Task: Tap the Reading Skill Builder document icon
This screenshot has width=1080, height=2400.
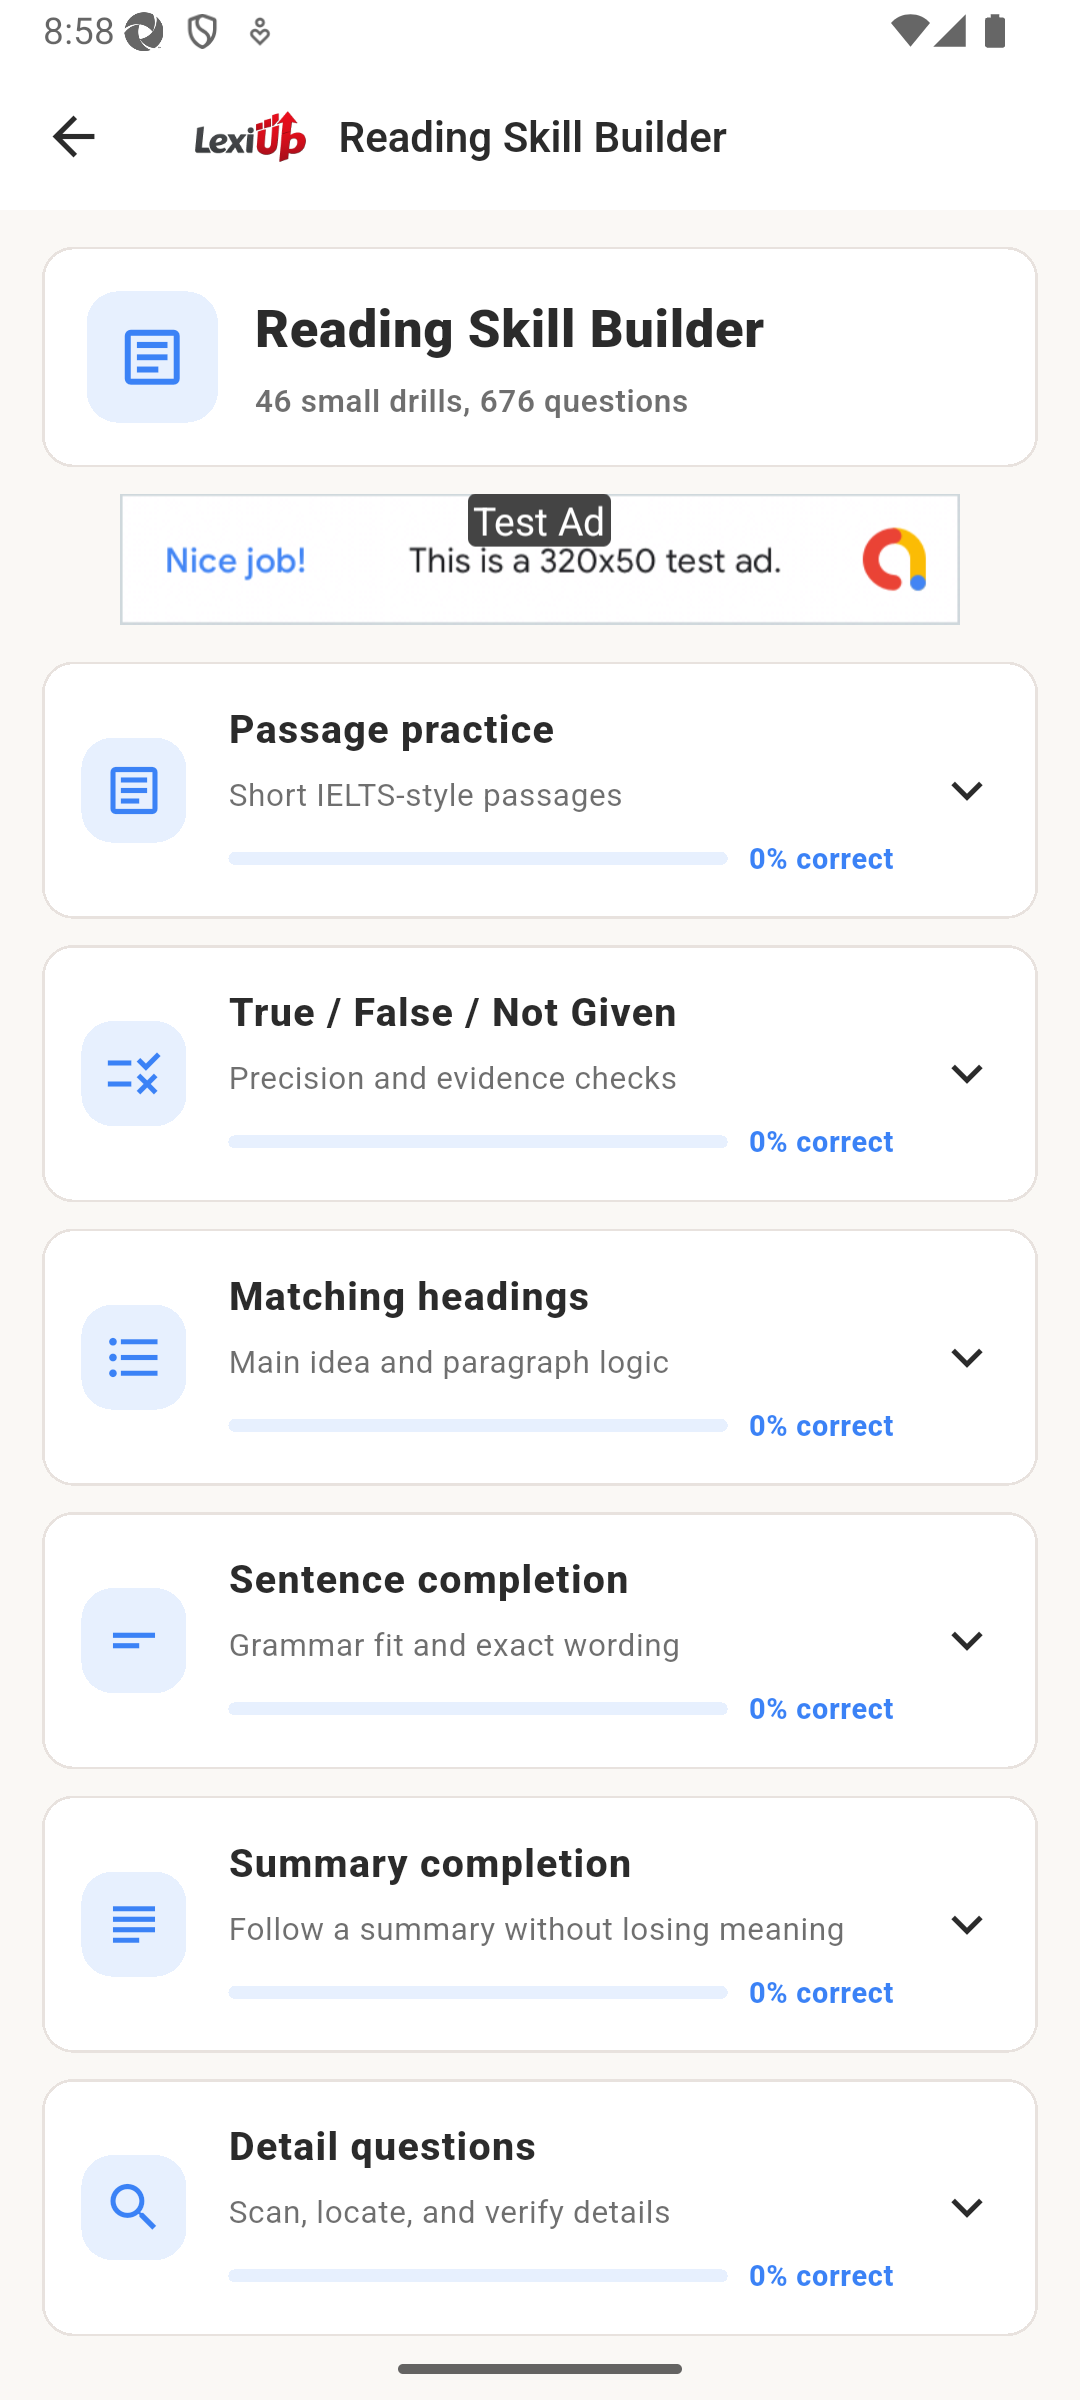Action: (x=152, y=357)
